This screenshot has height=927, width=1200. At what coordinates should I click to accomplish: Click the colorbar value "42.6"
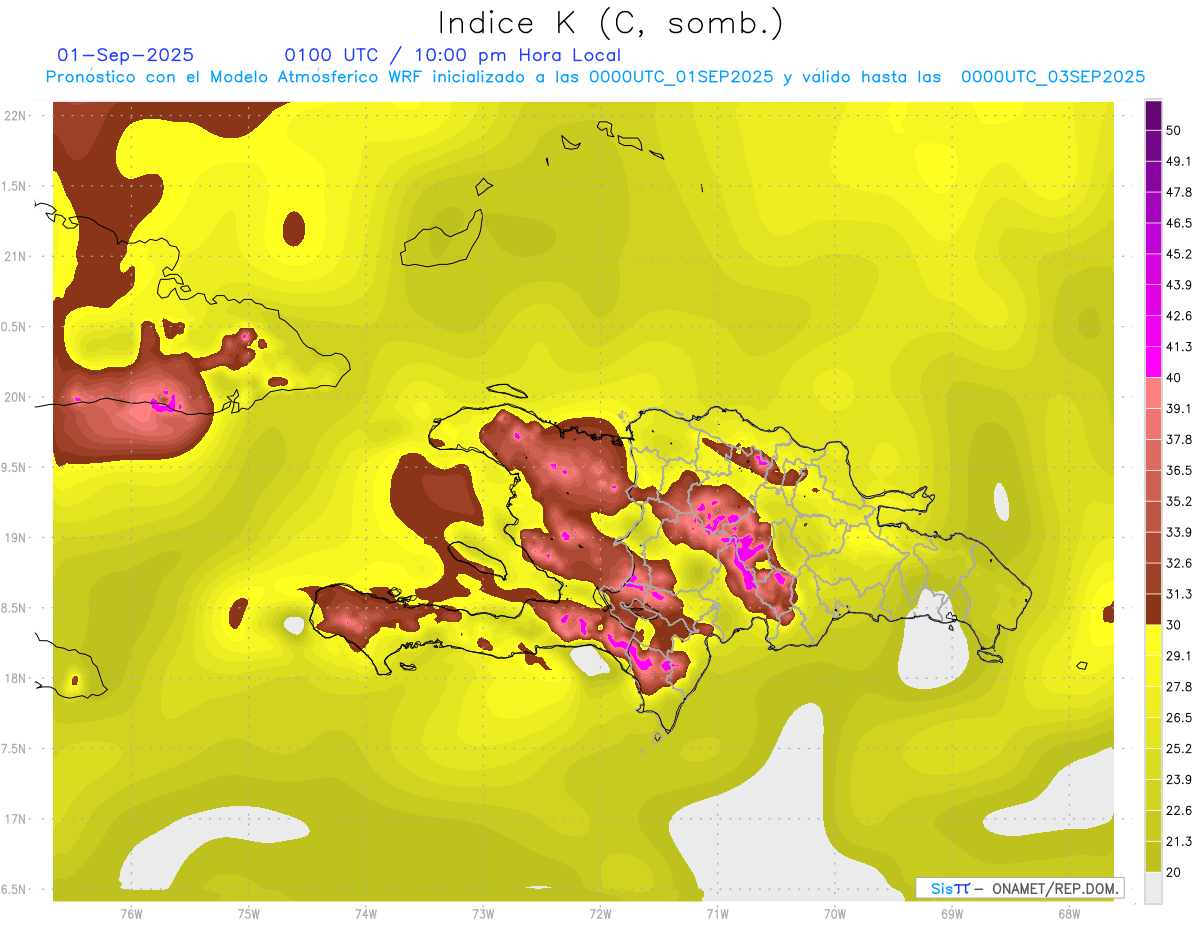click(1178, 316)
